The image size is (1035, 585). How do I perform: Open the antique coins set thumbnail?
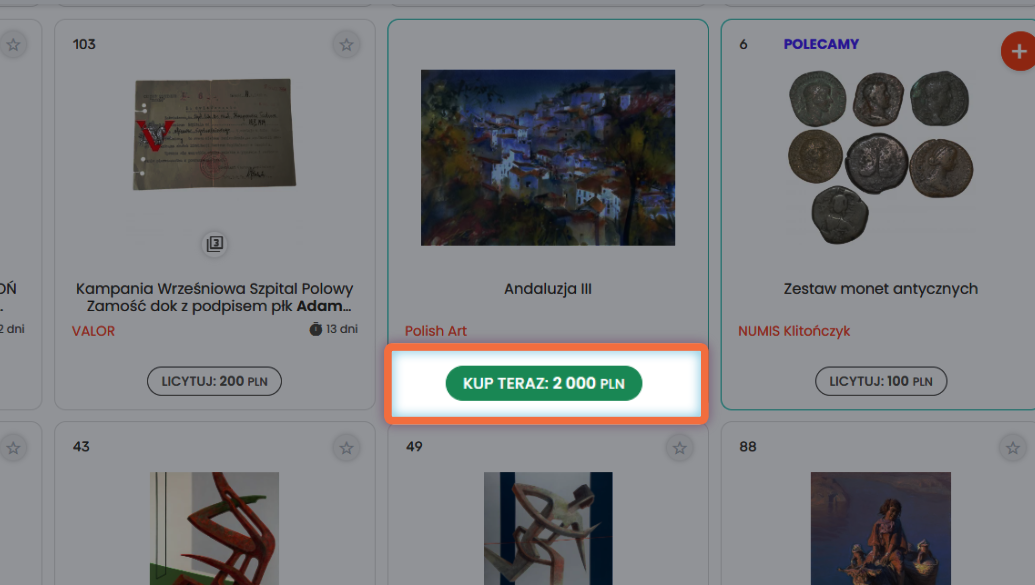click(881, 157)
